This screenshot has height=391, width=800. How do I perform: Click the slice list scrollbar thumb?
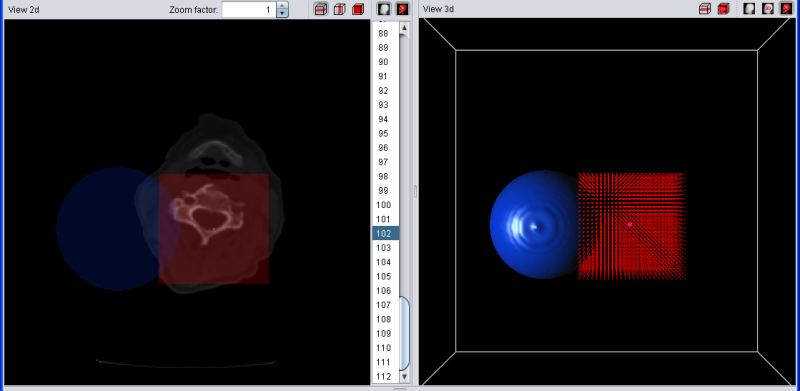pyautogui.click(x=405, y=333)
